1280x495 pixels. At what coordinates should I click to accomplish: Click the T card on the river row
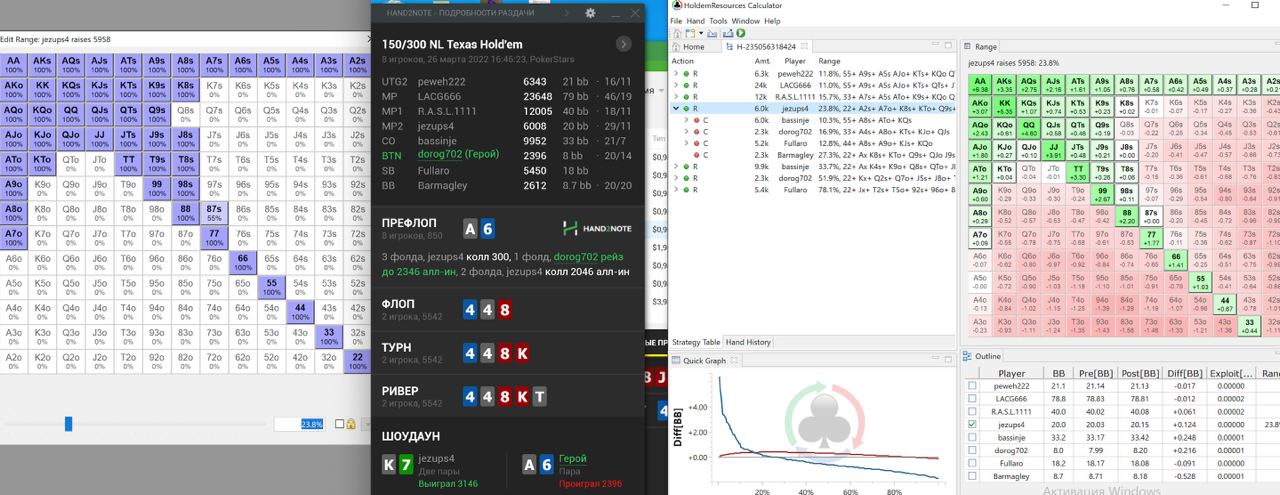pyautogui.click(x=539, y=397)
